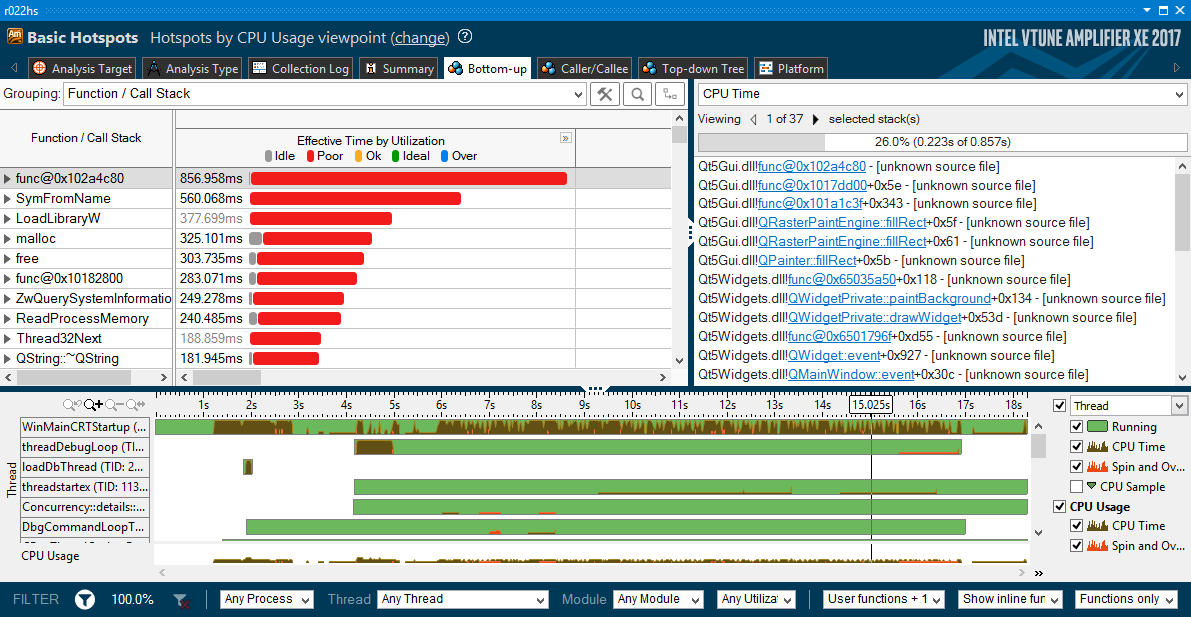Image resolution: width=1191 pixels, height=617 pixels.
Task: Click the reset zoom timeline icon
Action: [135, 405]
